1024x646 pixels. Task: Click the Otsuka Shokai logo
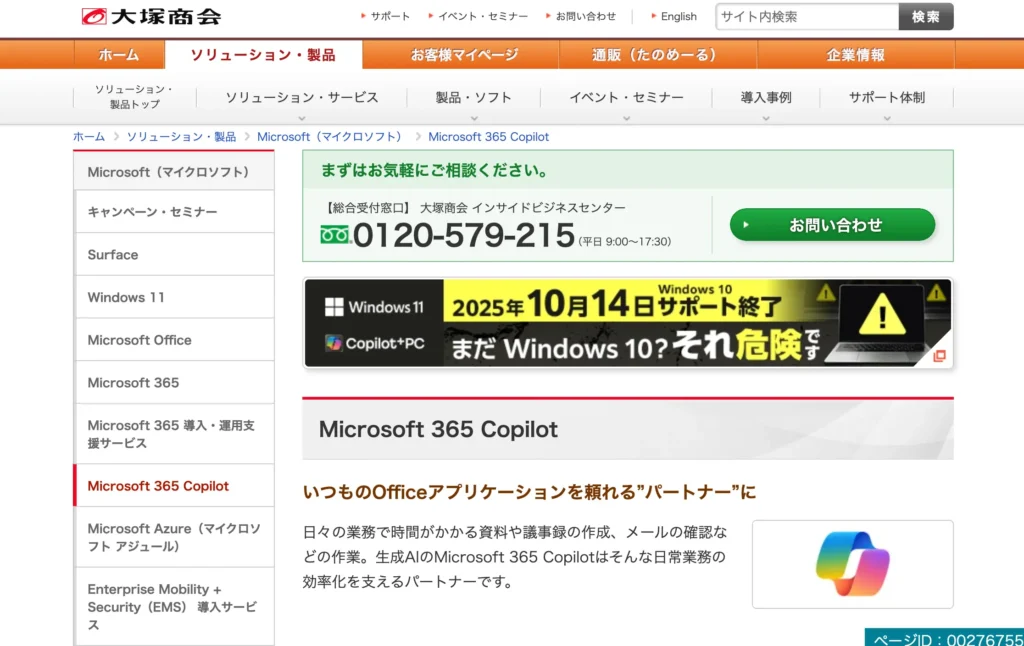pos(152,16)
